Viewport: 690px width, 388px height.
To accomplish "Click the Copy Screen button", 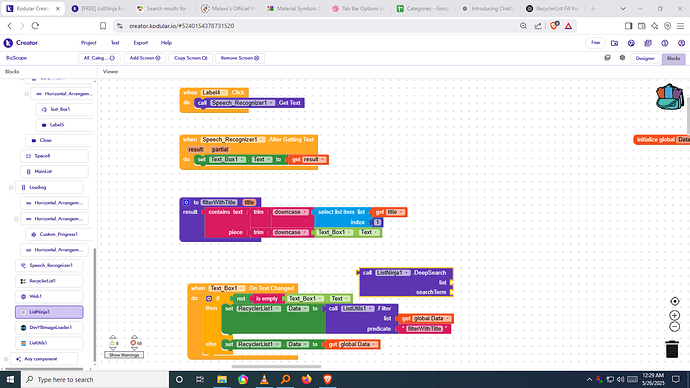I will click(x=191, y=58).
